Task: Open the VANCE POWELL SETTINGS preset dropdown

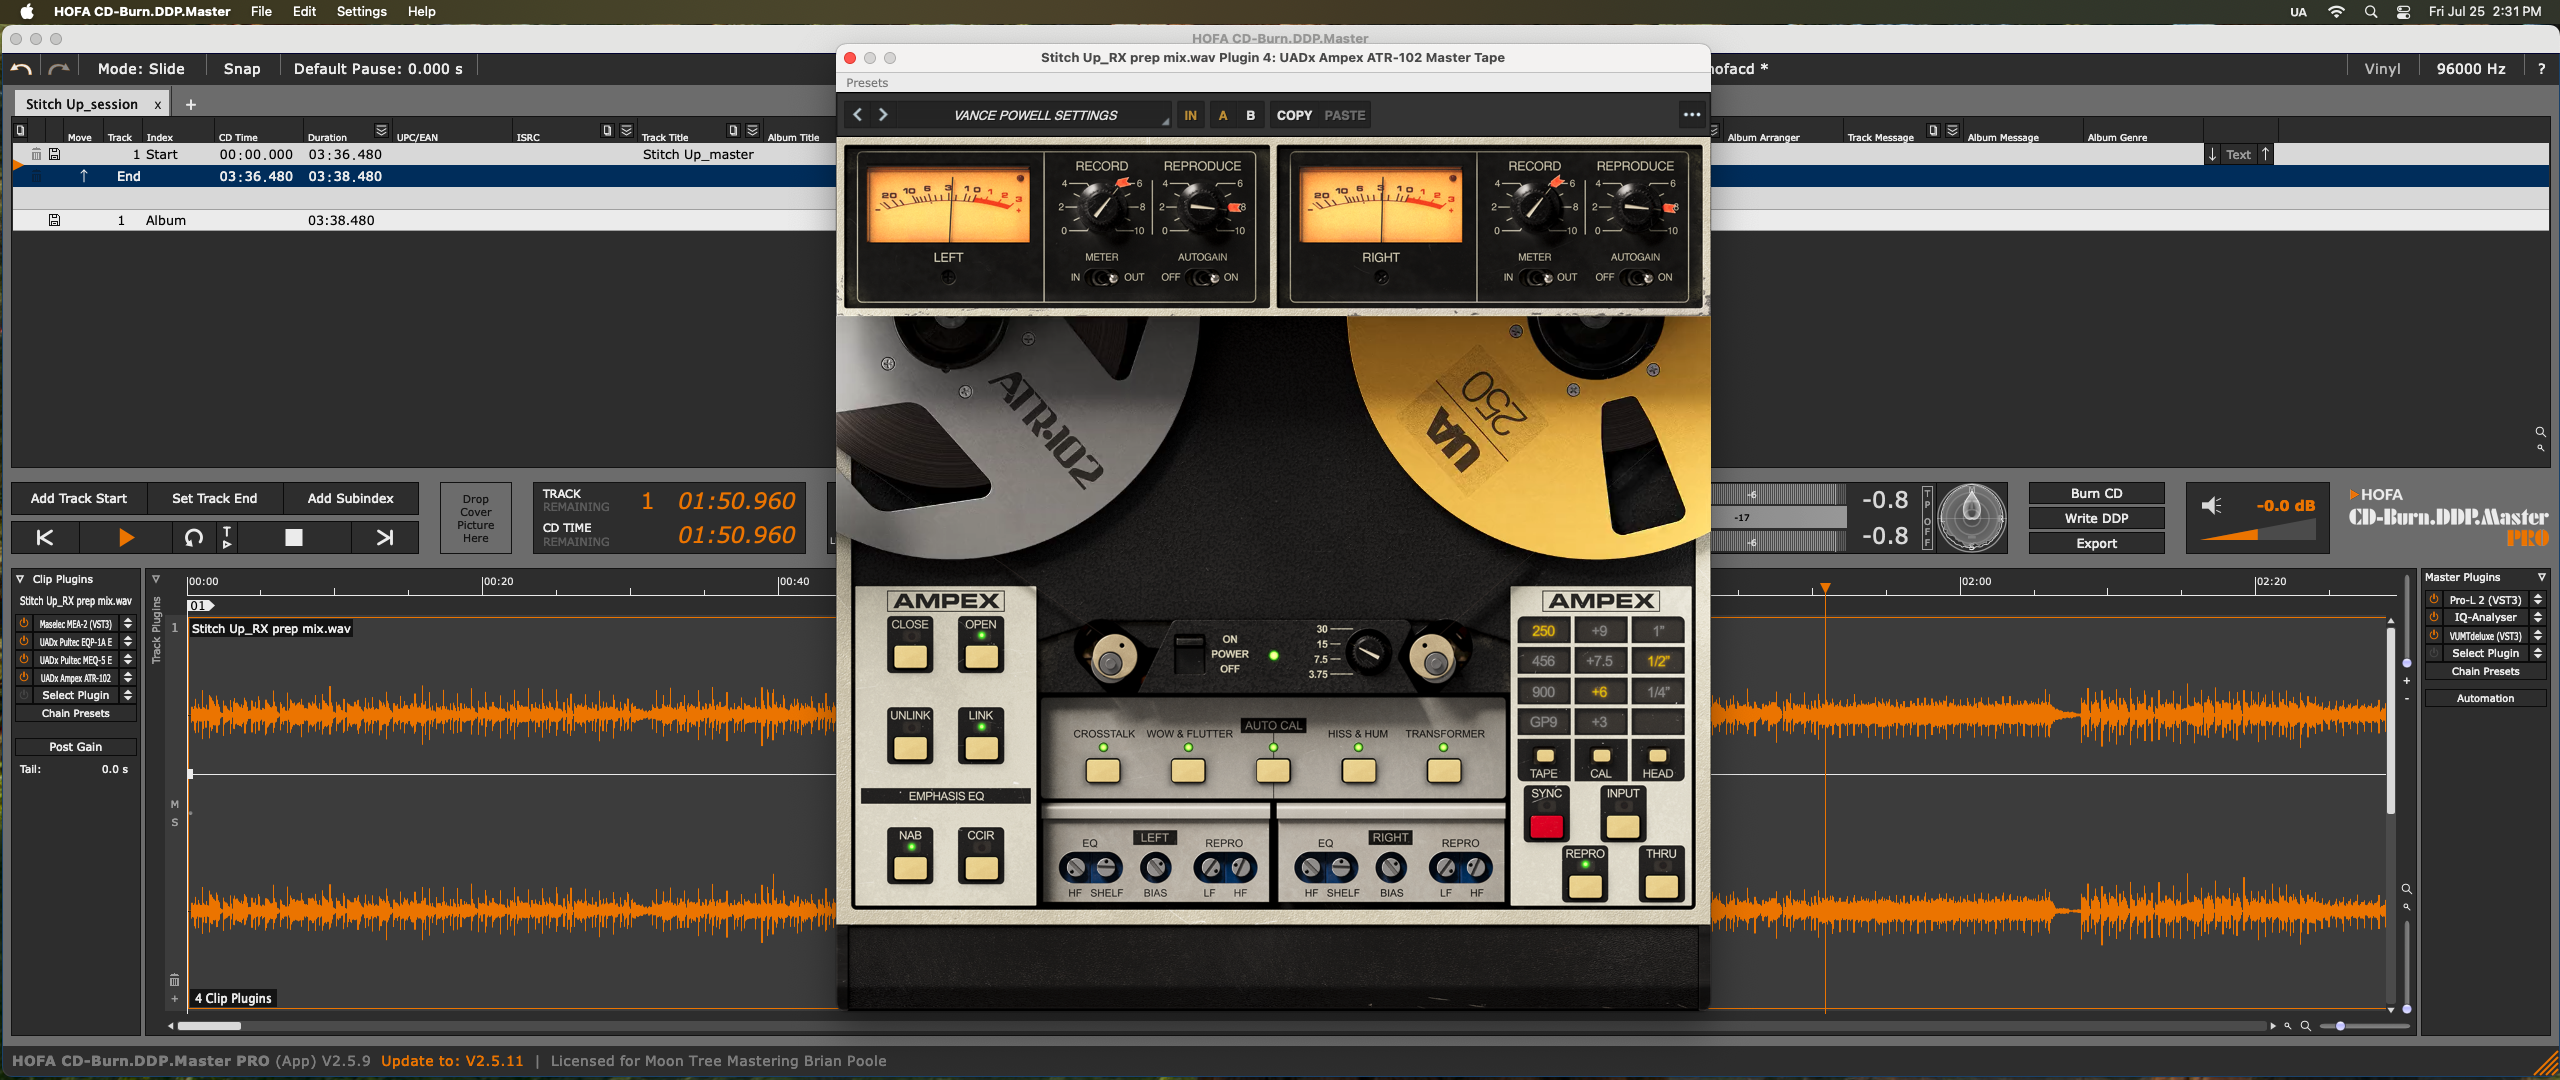Action: [x=1035, y=115]
